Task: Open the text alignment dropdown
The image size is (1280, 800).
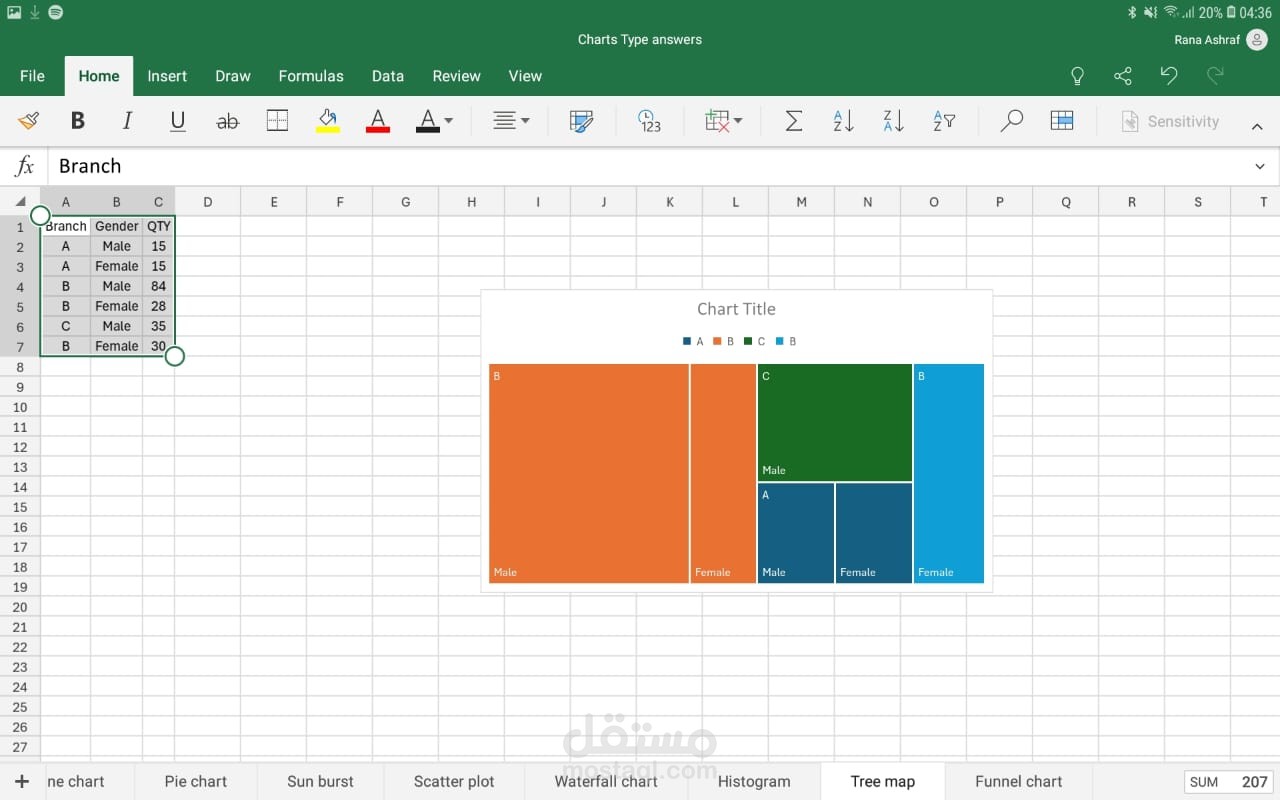Action: [511, 121]
